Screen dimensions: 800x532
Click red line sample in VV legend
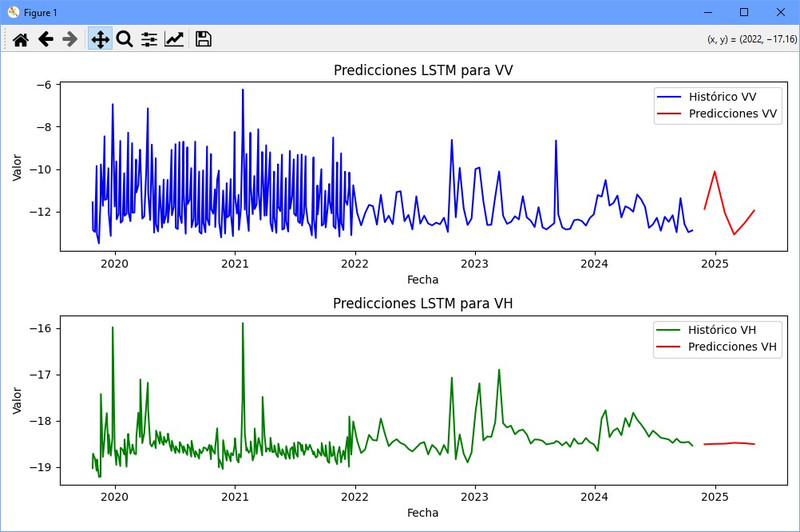669,114
